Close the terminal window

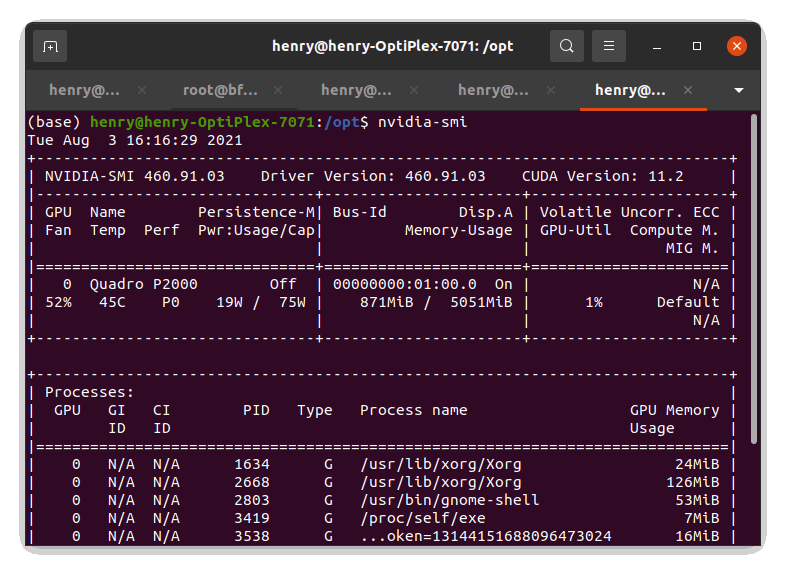coord(737,46)
